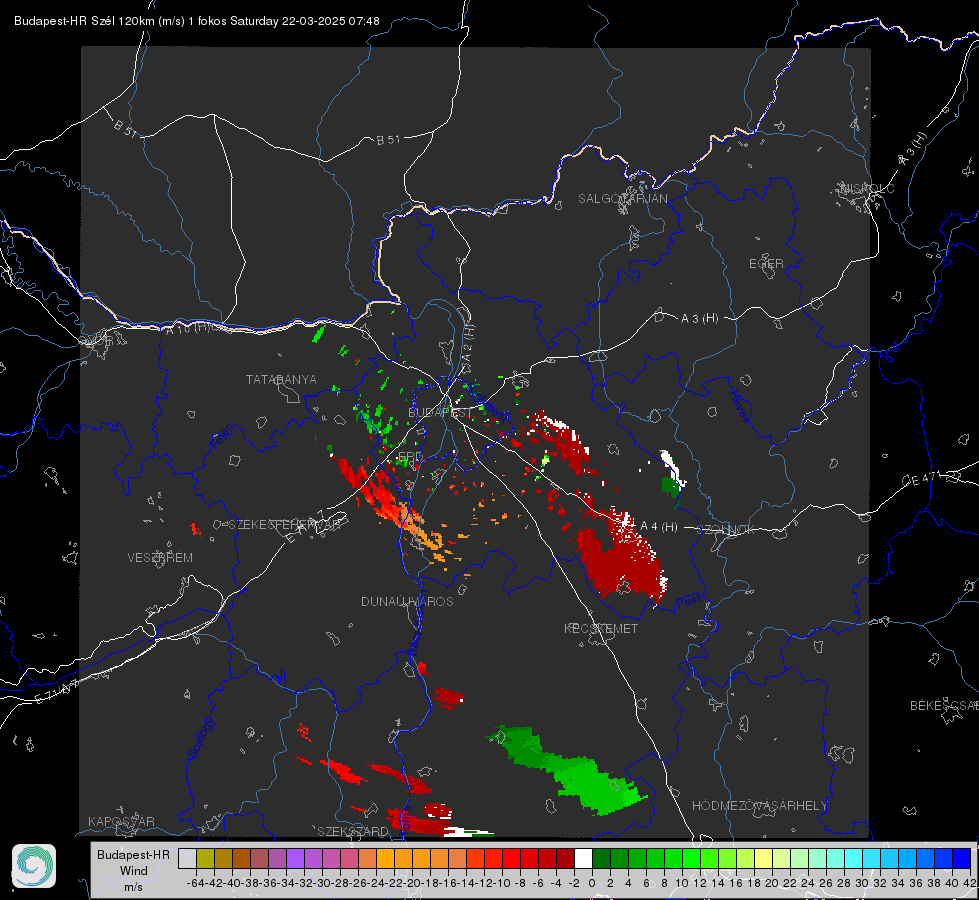979x900 pixels.
Task: Click the BÉKÉSCSABA label at the map edge
Action: click(x=943, y=706)
